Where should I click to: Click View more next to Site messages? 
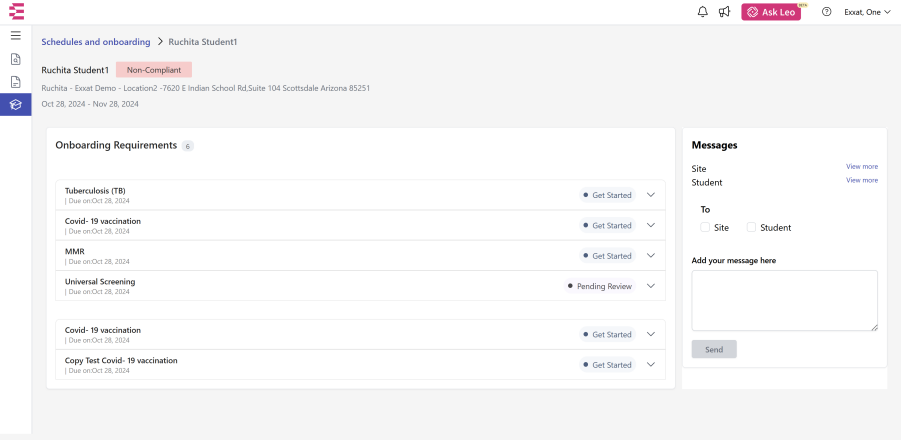coord(862,166)
